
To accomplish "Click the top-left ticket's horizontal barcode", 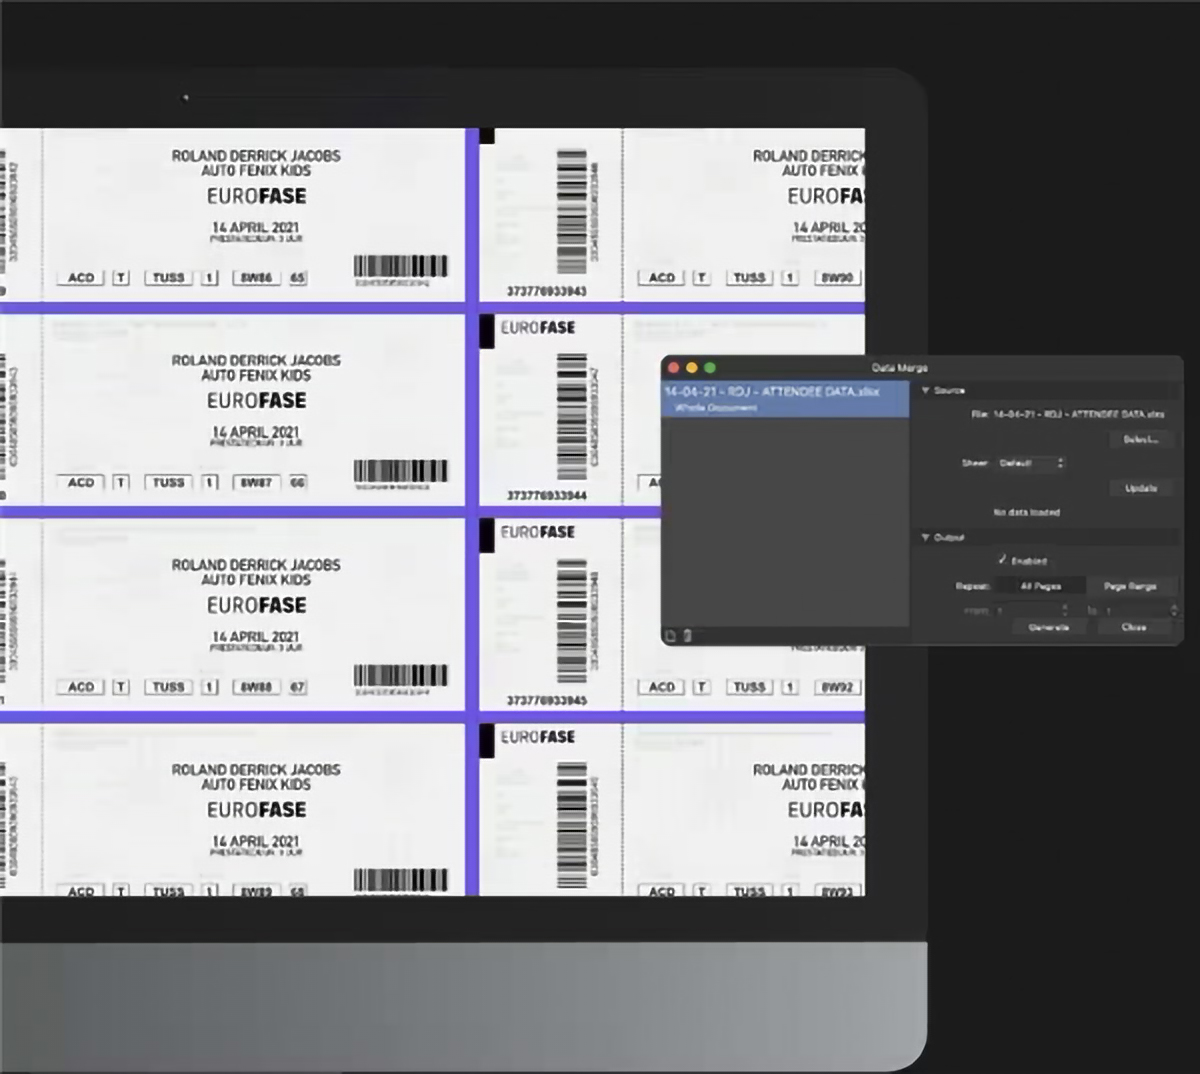I will pyautogui.click(x=400, y=266).
